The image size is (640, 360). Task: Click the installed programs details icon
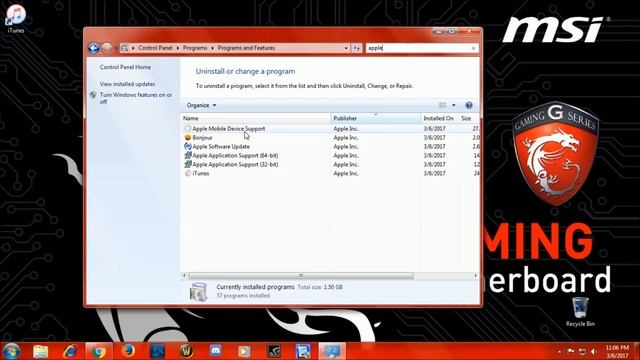[199, 291]
